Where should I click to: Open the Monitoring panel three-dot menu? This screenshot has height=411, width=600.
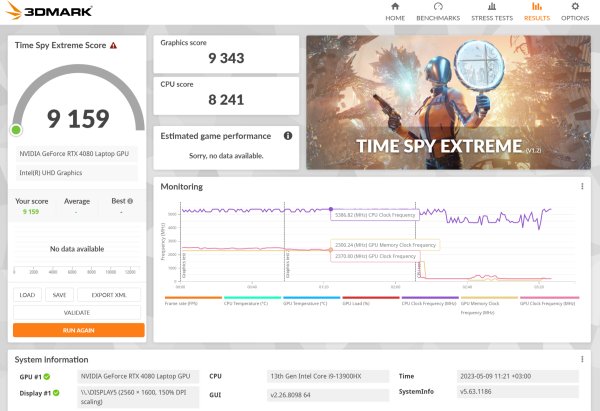582,186
